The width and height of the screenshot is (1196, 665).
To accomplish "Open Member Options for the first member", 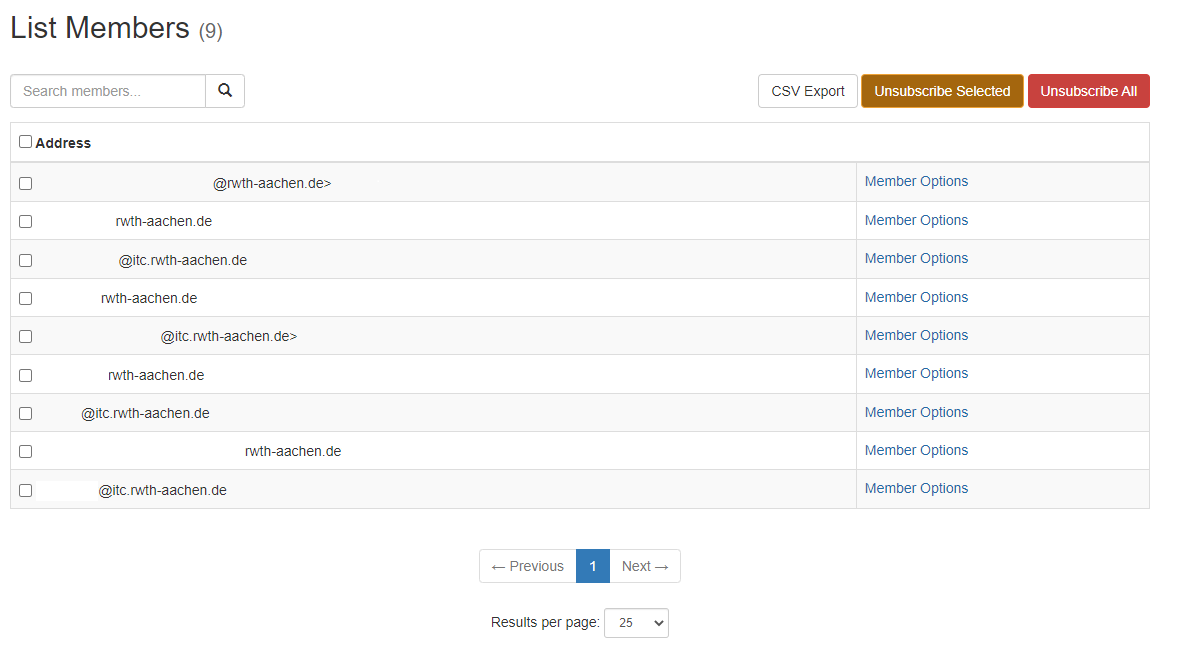I will pyautogui.click(x=916, y=181).
